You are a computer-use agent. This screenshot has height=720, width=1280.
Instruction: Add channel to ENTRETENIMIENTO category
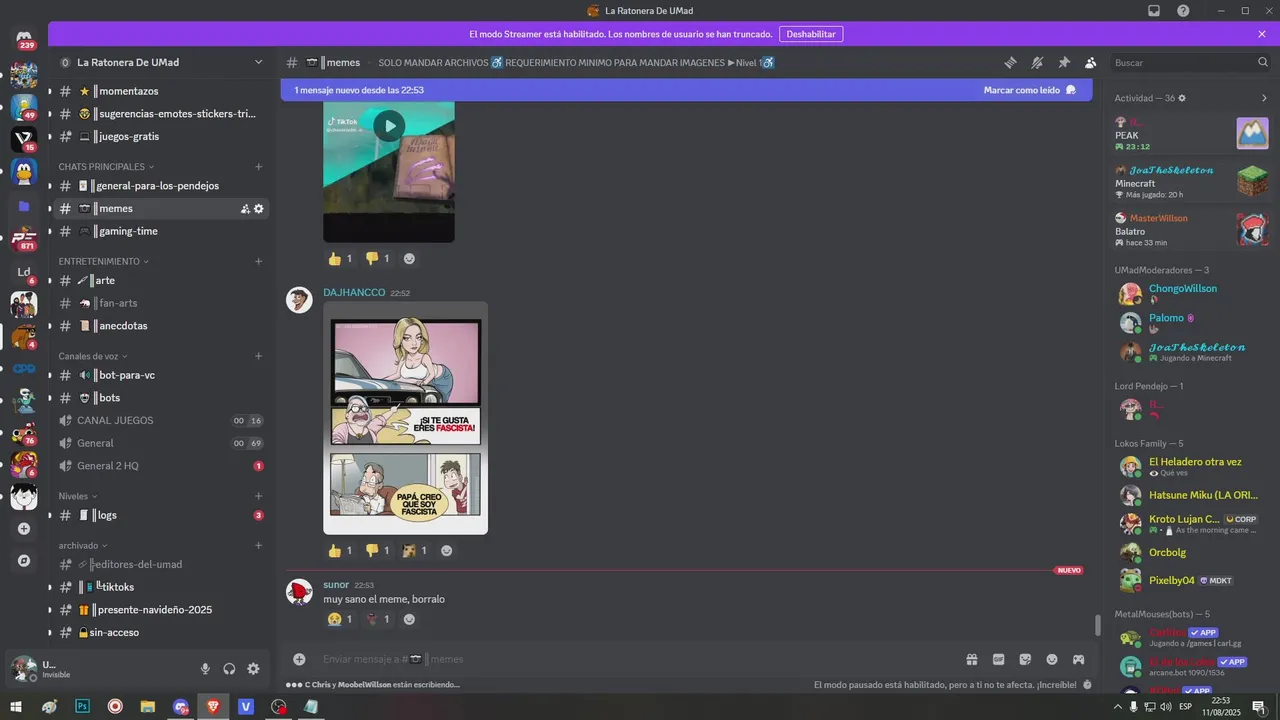click(258, 261)
